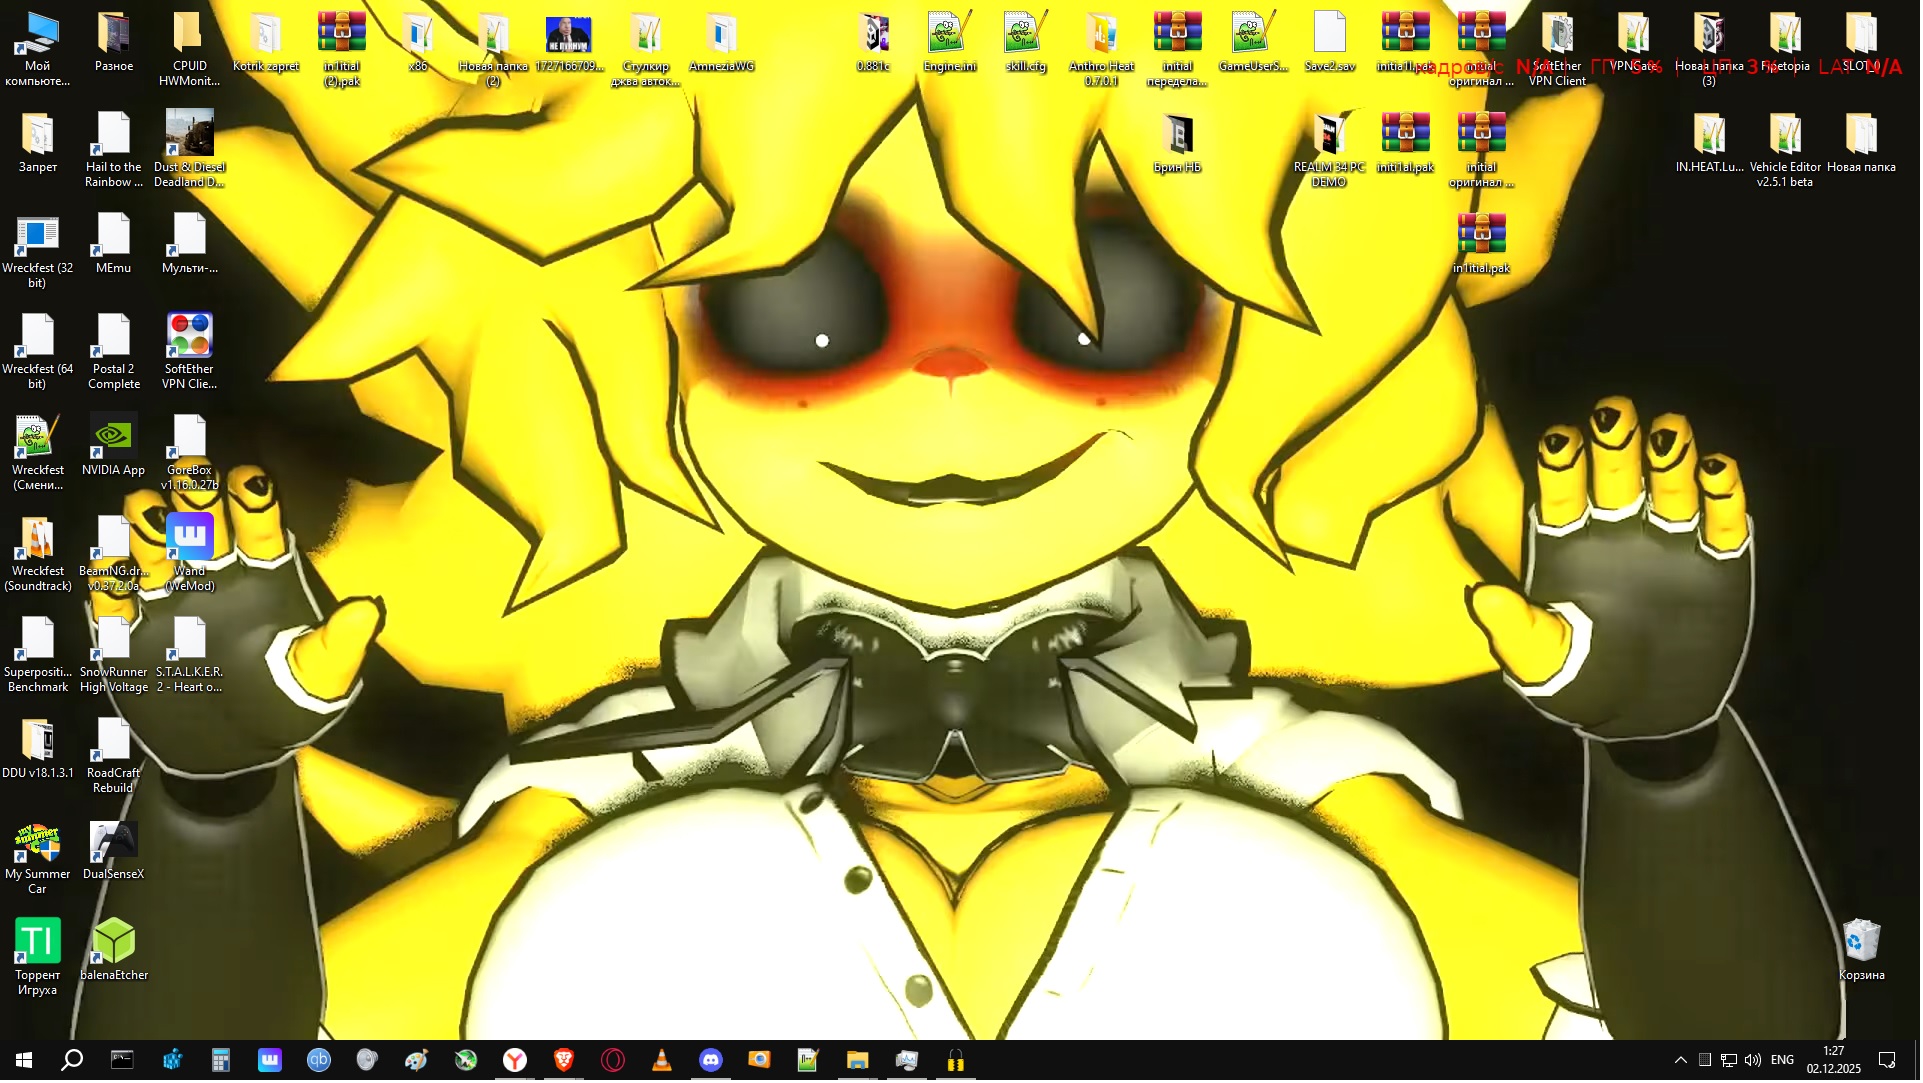Click the taskbar search magnifier

click(x=72, y=1062)
